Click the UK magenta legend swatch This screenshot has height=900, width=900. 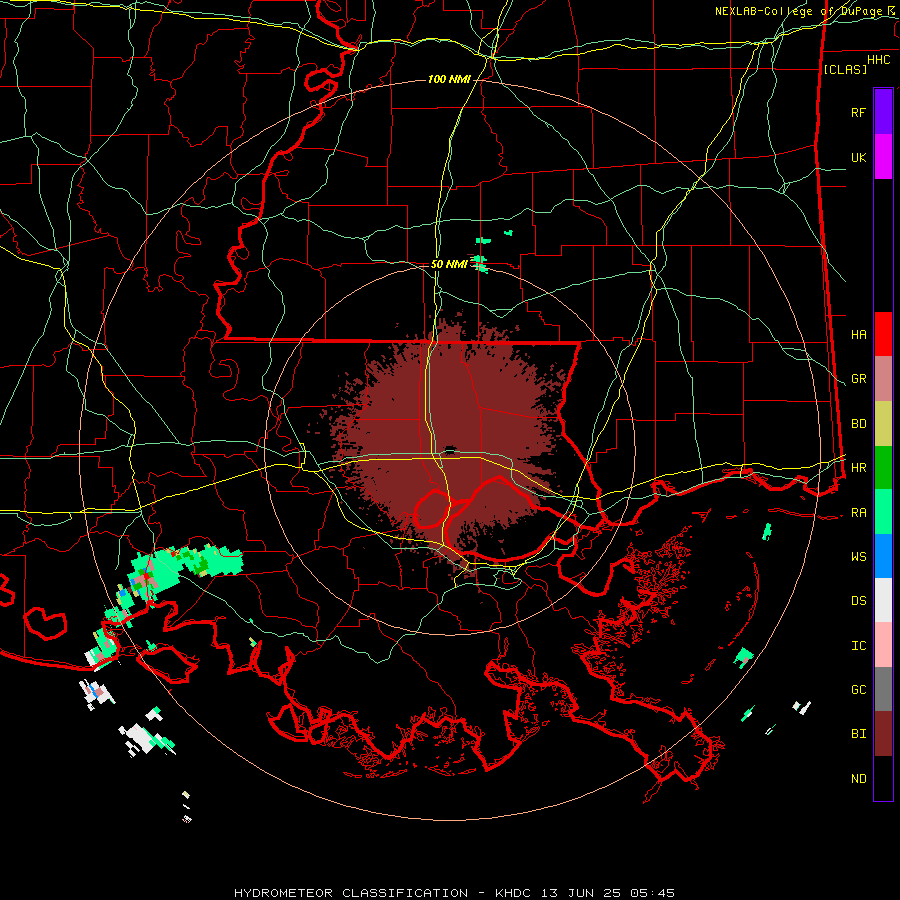click(883, 157)
